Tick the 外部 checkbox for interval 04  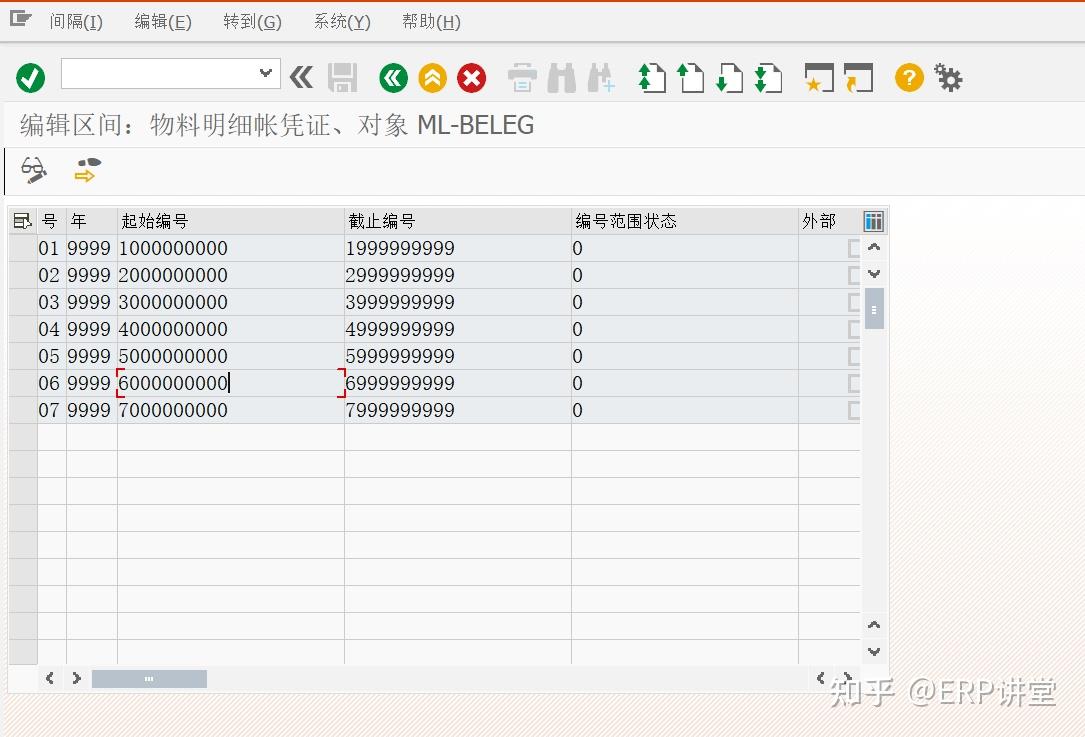click(x=852, y=329)
